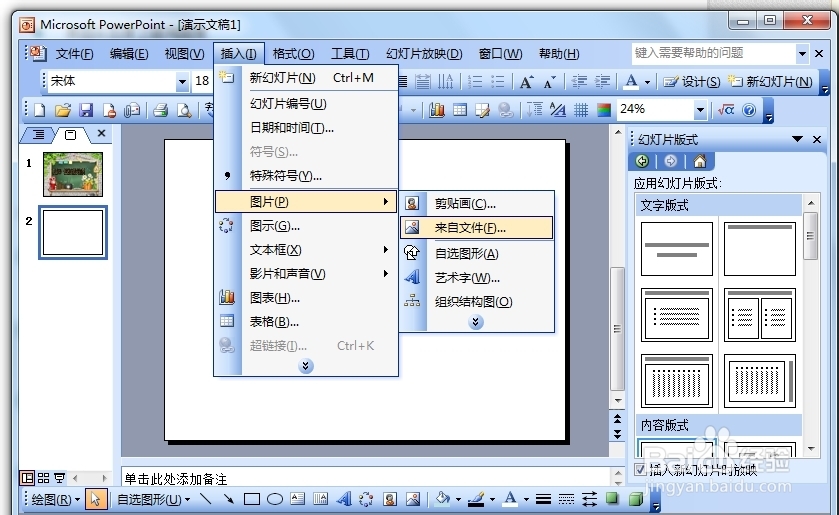
Task: Click the Home icon in task pane
Action: 699,161
